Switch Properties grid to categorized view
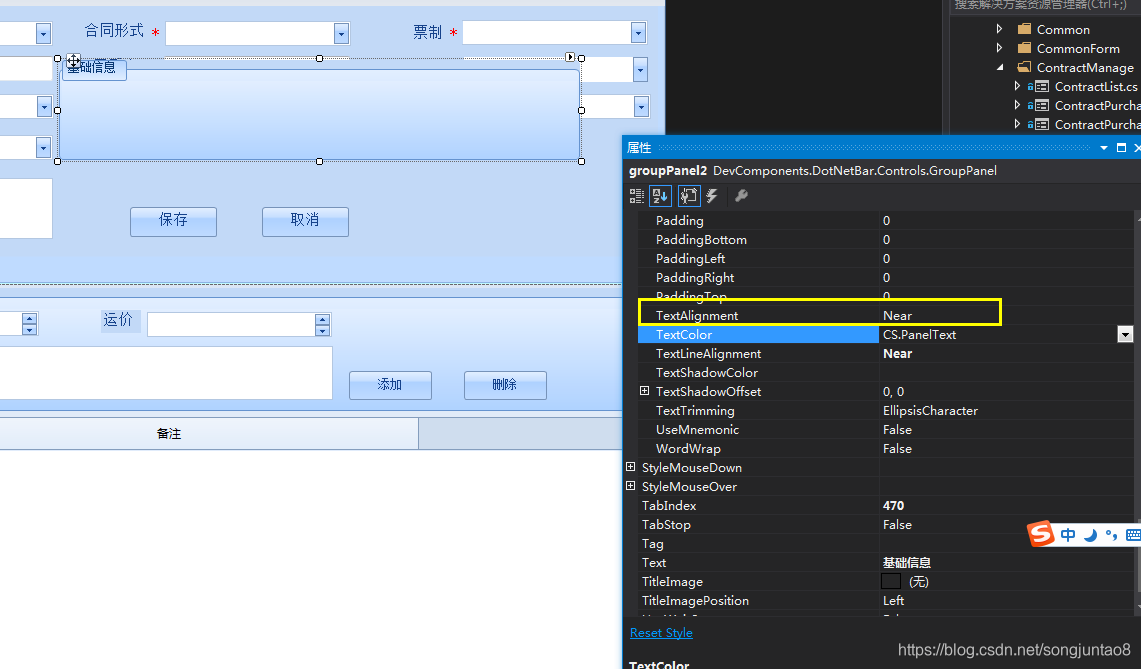Screen dimensions: 1141x669 pyautogui.click(x=637, y=196)
